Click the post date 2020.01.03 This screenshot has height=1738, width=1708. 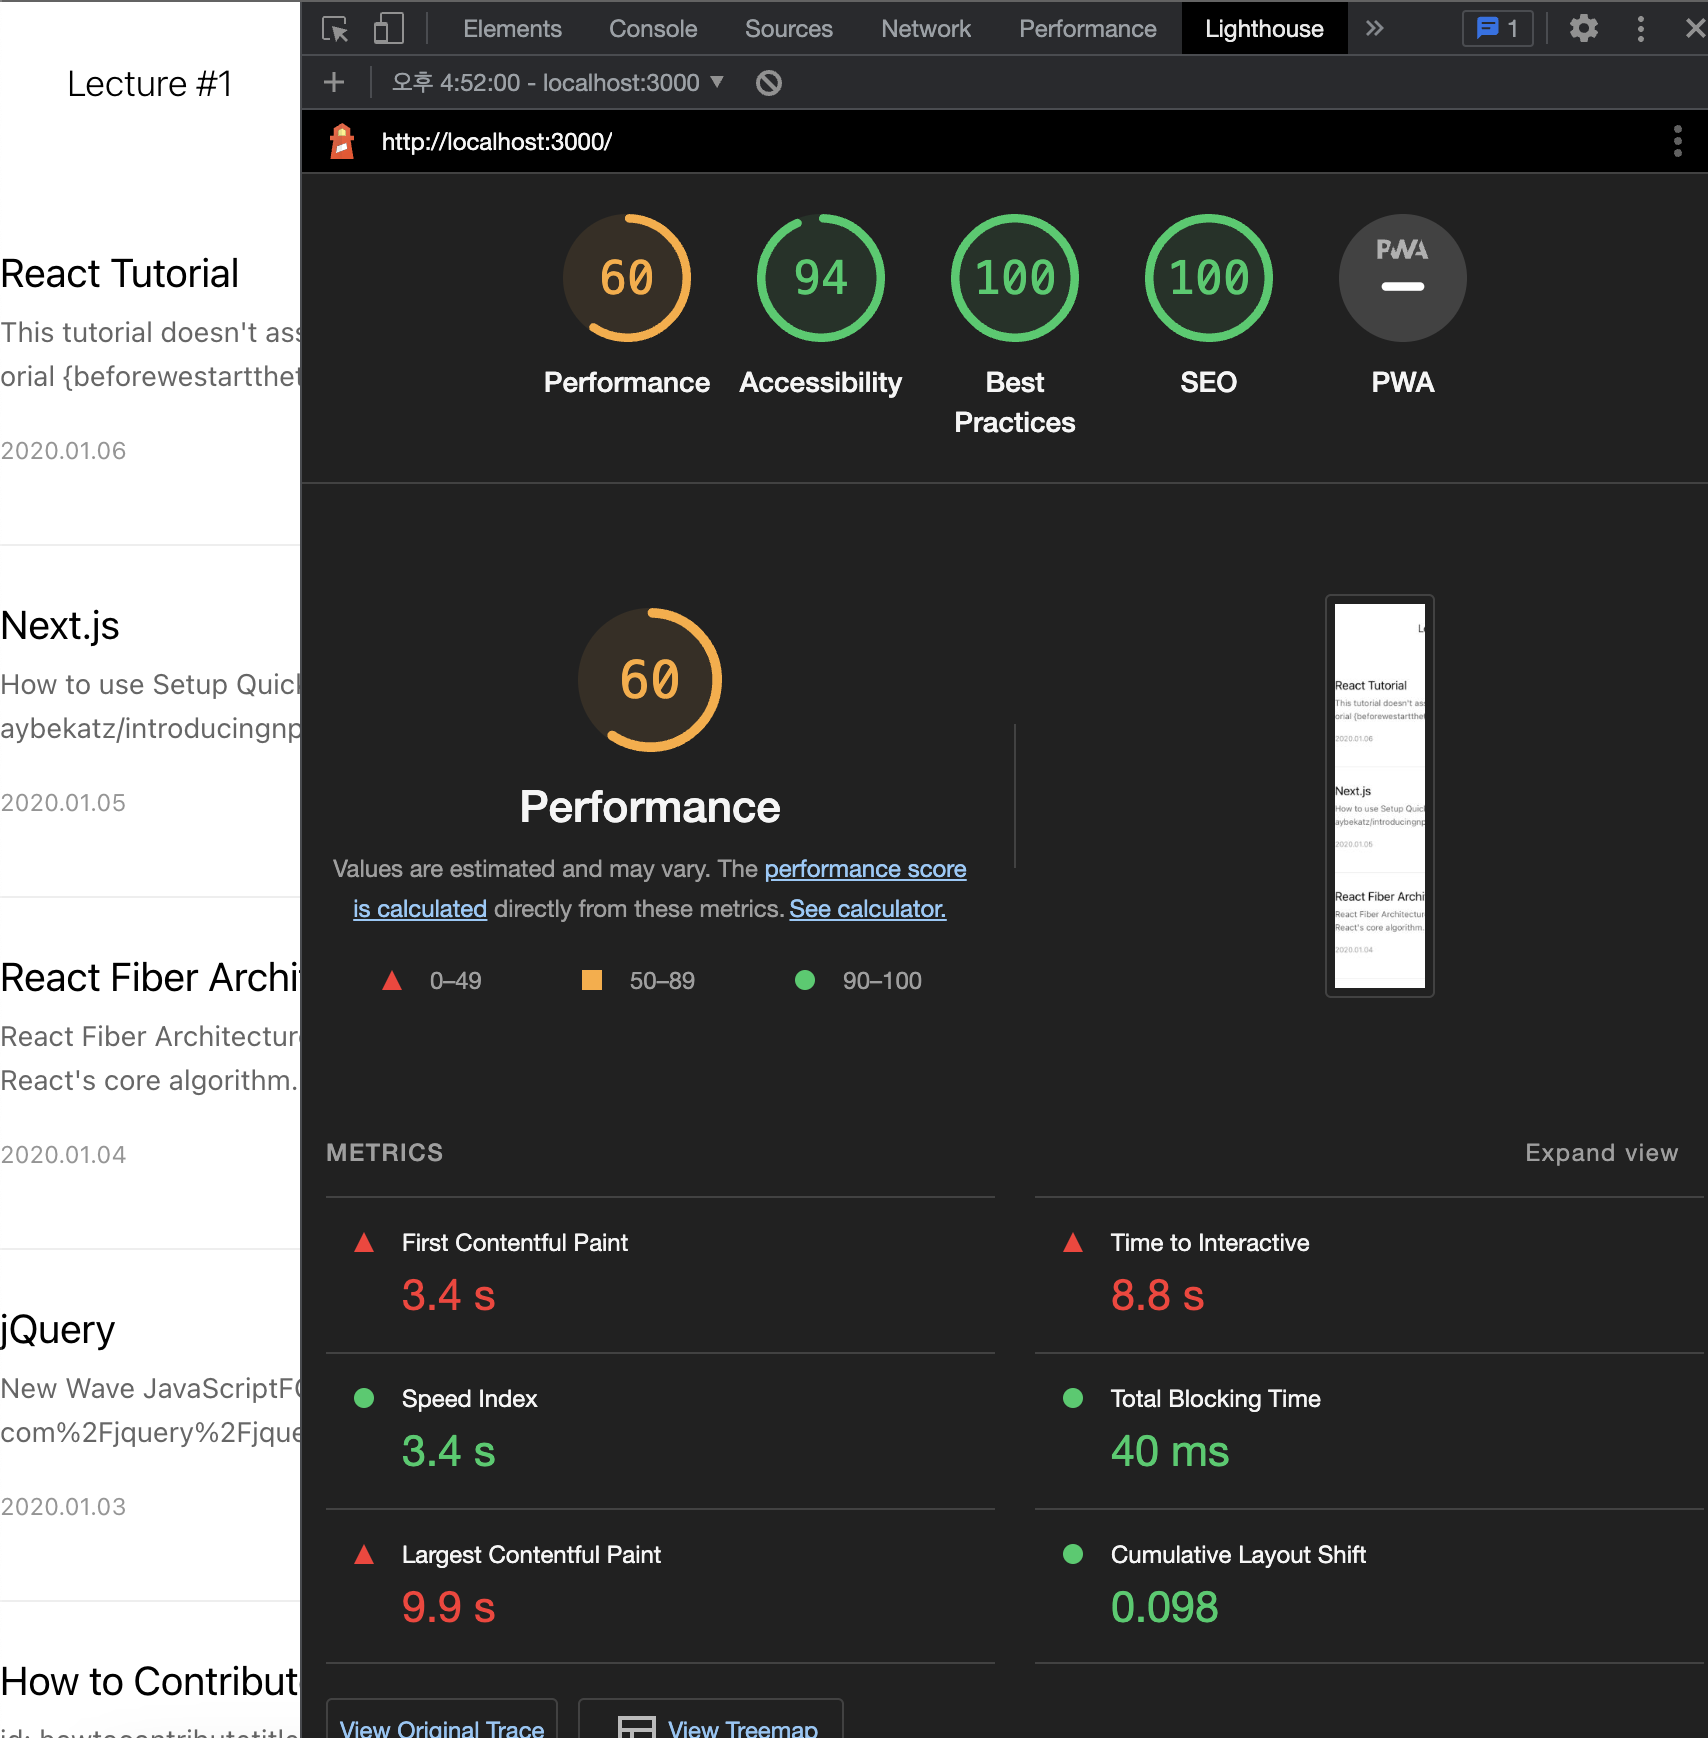[x=63, y=1507]
